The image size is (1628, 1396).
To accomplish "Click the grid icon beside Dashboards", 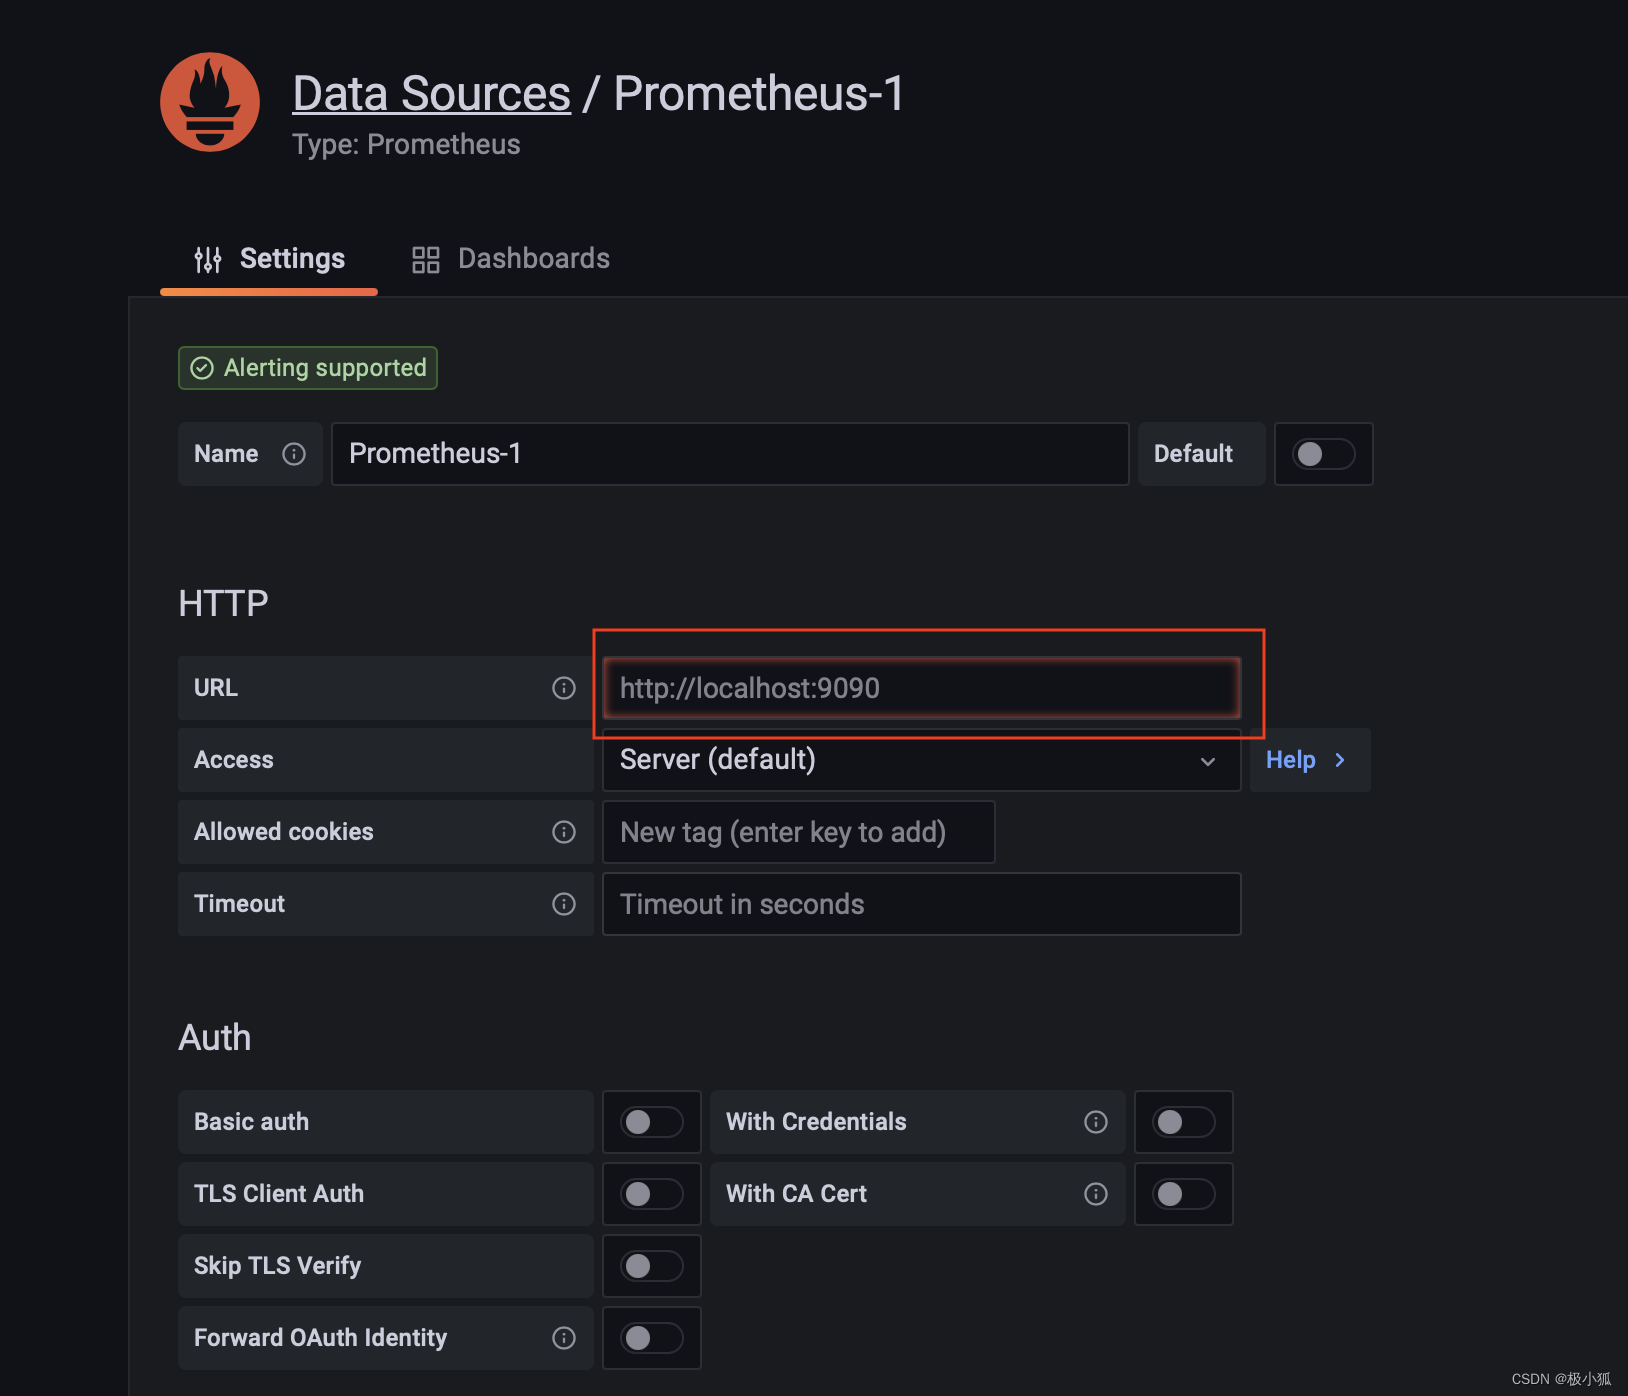I will click(425, 258).
